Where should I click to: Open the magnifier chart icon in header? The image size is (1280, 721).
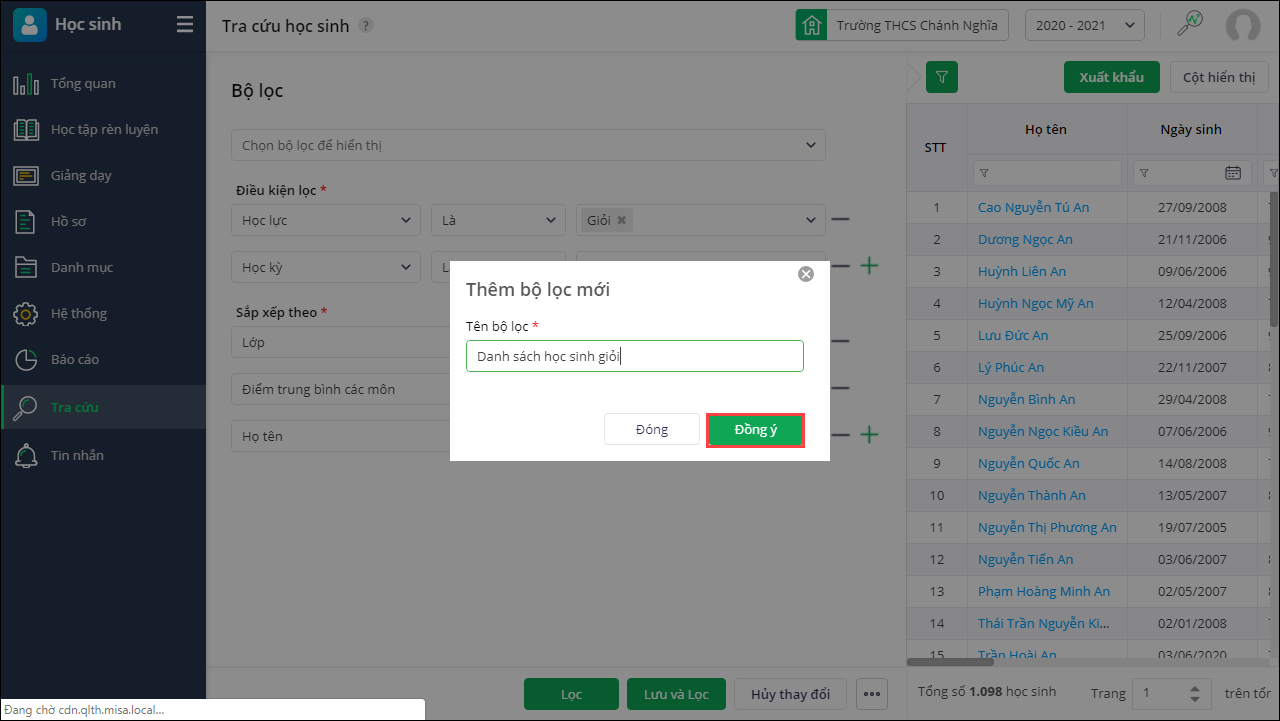pos(1190,25)
